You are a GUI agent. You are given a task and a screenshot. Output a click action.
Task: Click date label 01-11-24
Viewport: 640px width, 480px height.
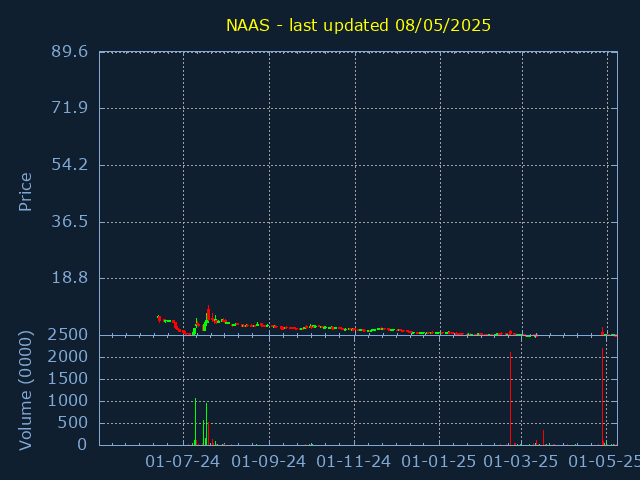point(353,462)
